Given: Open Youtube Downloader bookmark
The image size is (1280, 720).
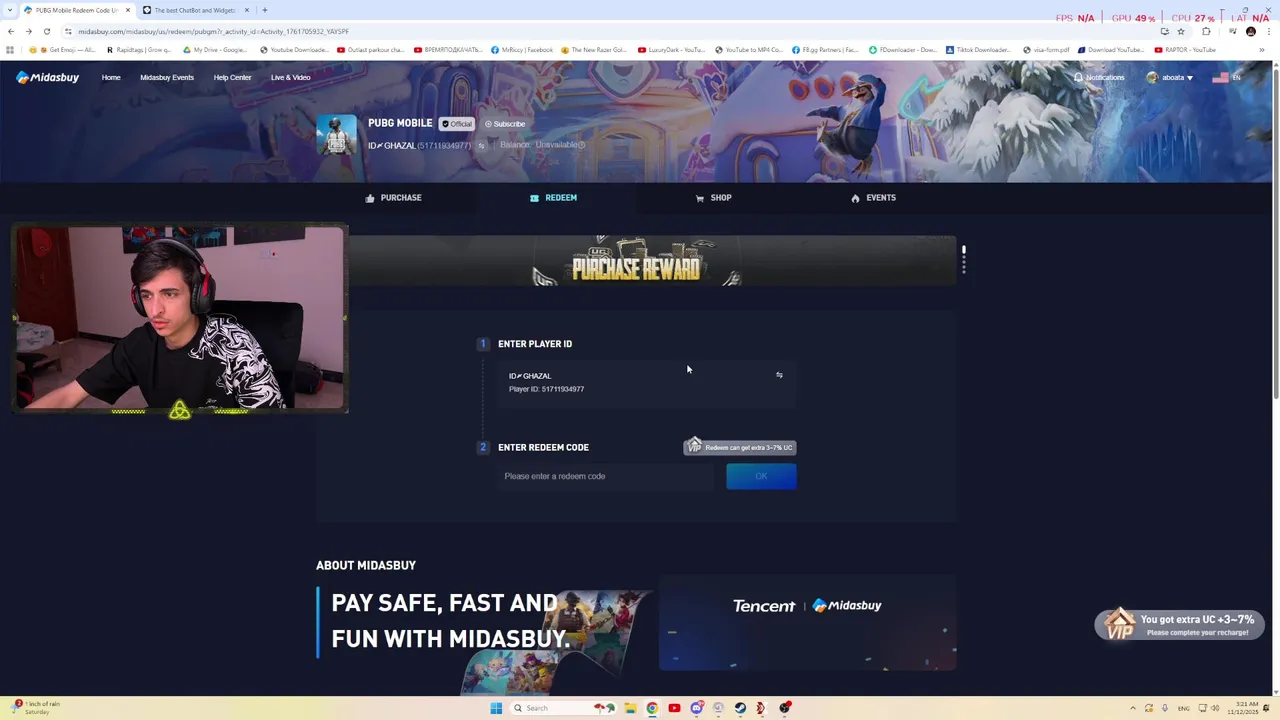Looking at the screenshot, I should pos(294,50).
